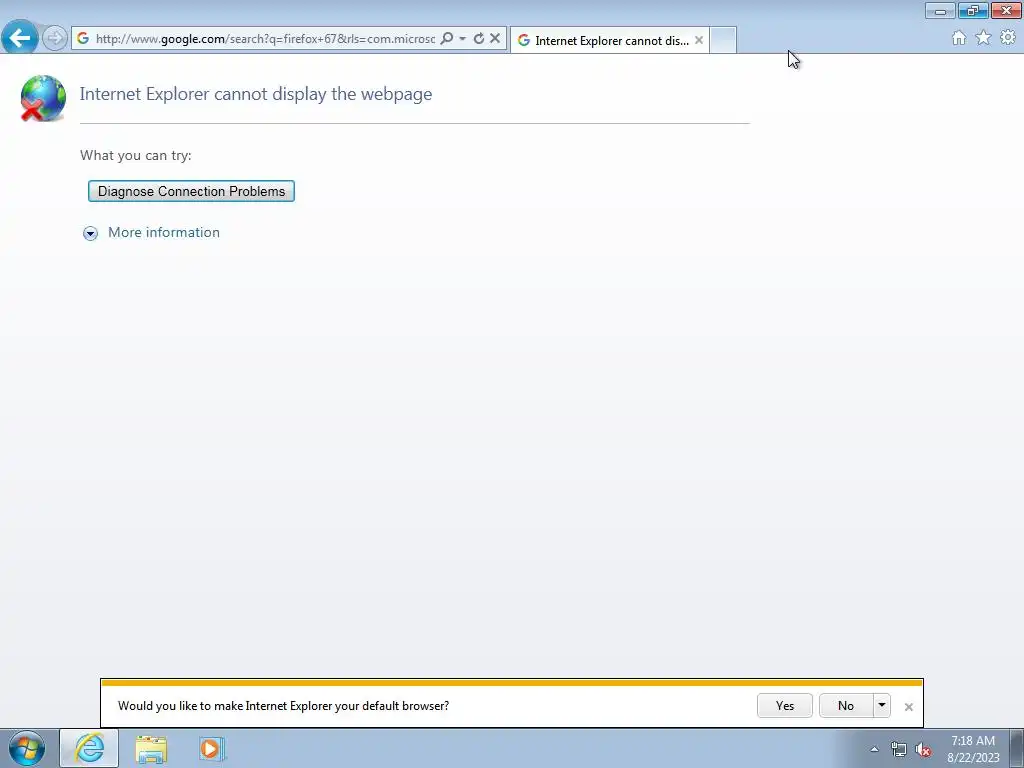Click the magnifier search icon in address bar

[447, 39]
